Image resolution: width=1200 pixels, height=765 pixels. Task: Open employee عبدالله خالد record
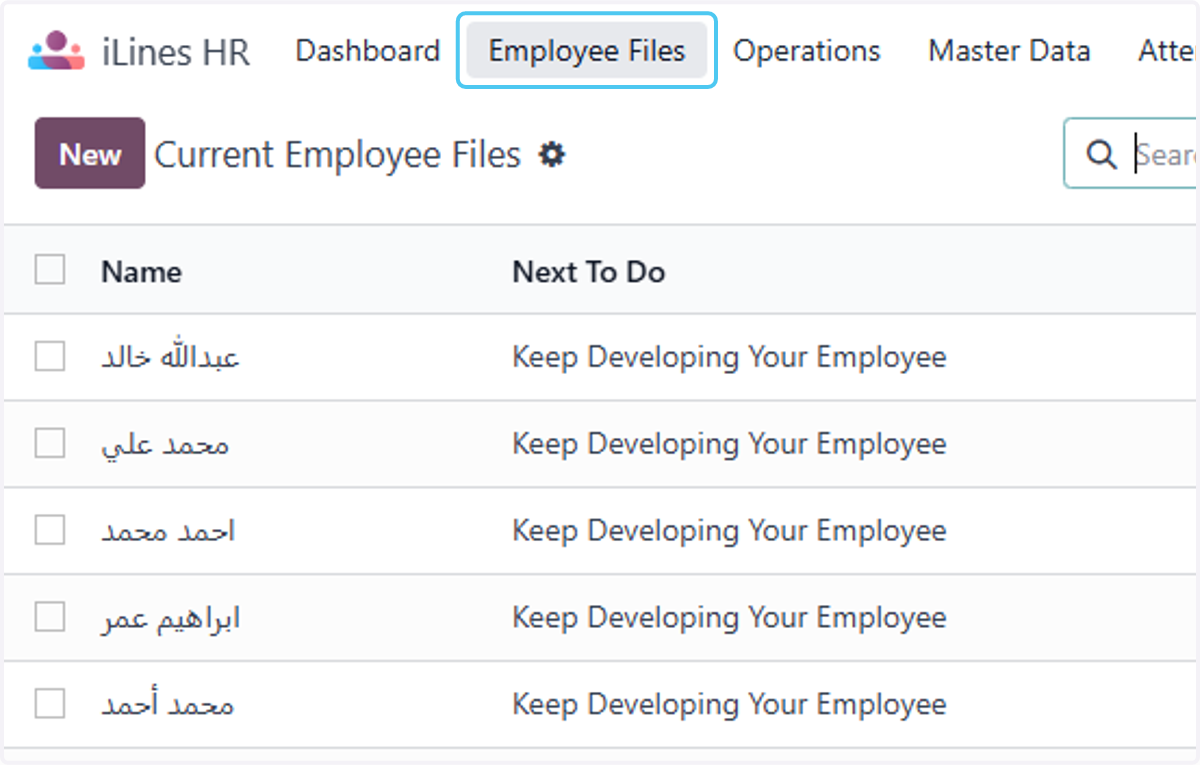coord(171,357)
